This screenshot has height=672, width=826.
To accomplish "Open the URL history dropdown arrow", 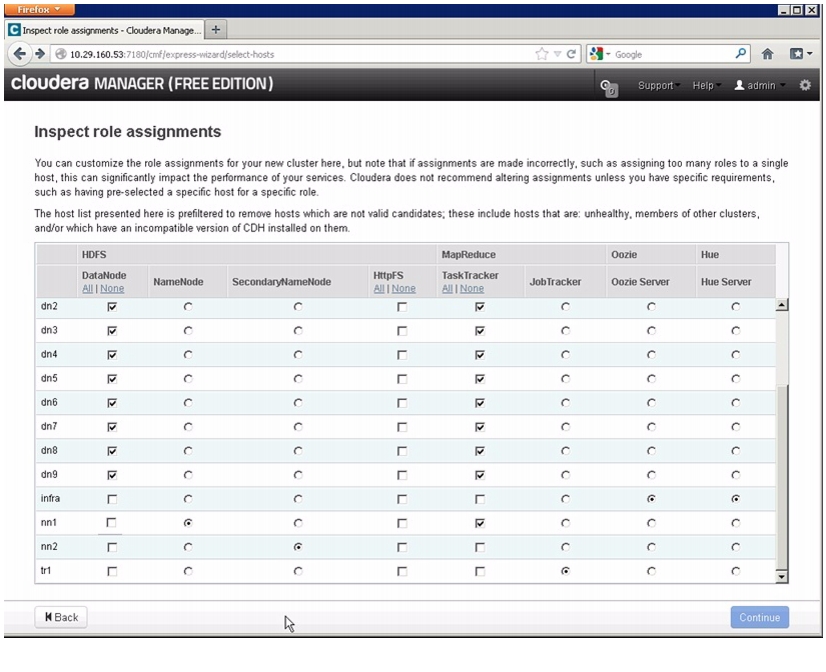I will (557, 54).
